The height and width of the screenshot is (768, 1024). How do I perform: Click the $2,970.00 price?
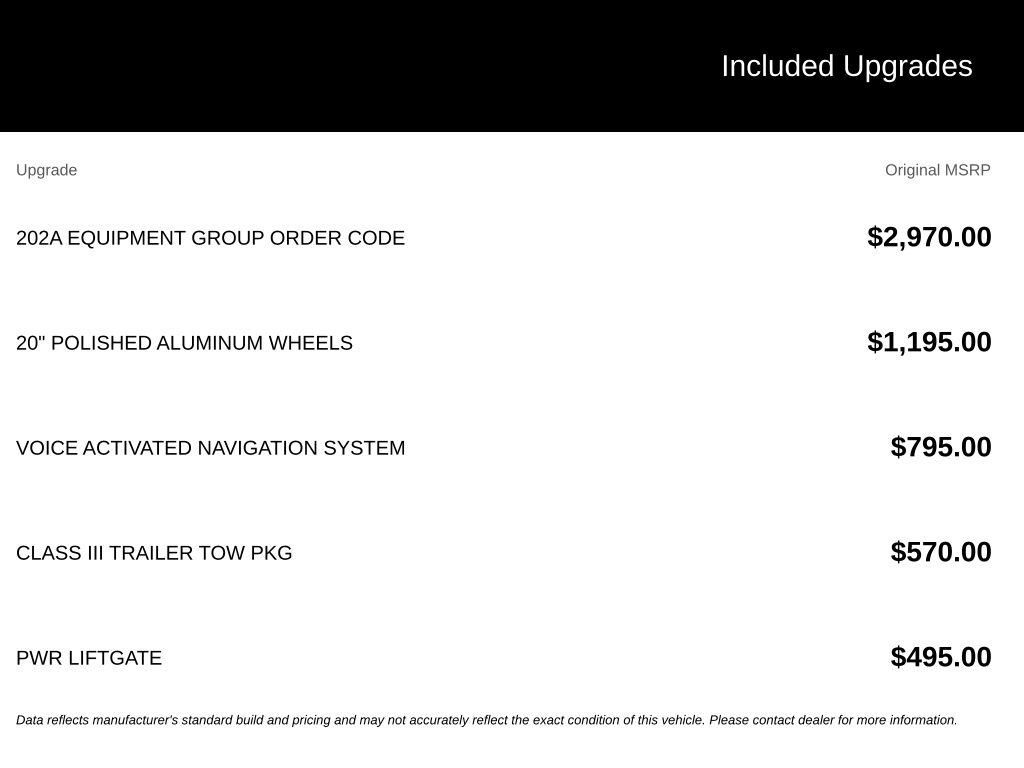pyautogui.click(x=929, y=237)
